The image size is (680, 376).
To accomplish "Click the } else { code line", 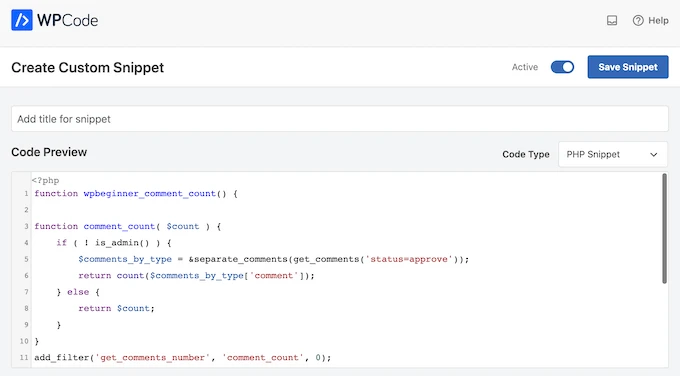I will 78,292.
